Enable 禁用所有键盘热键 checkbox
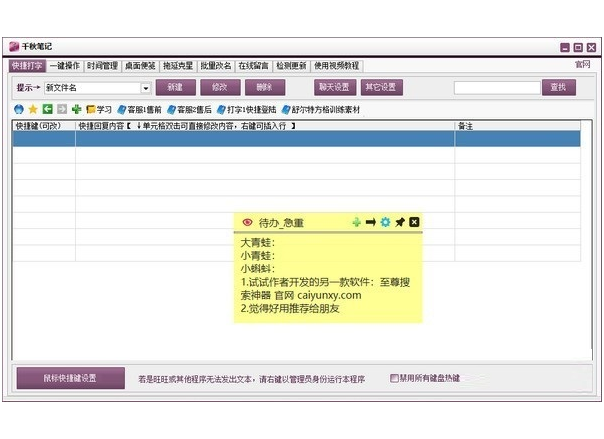 [x=394, y=378]
